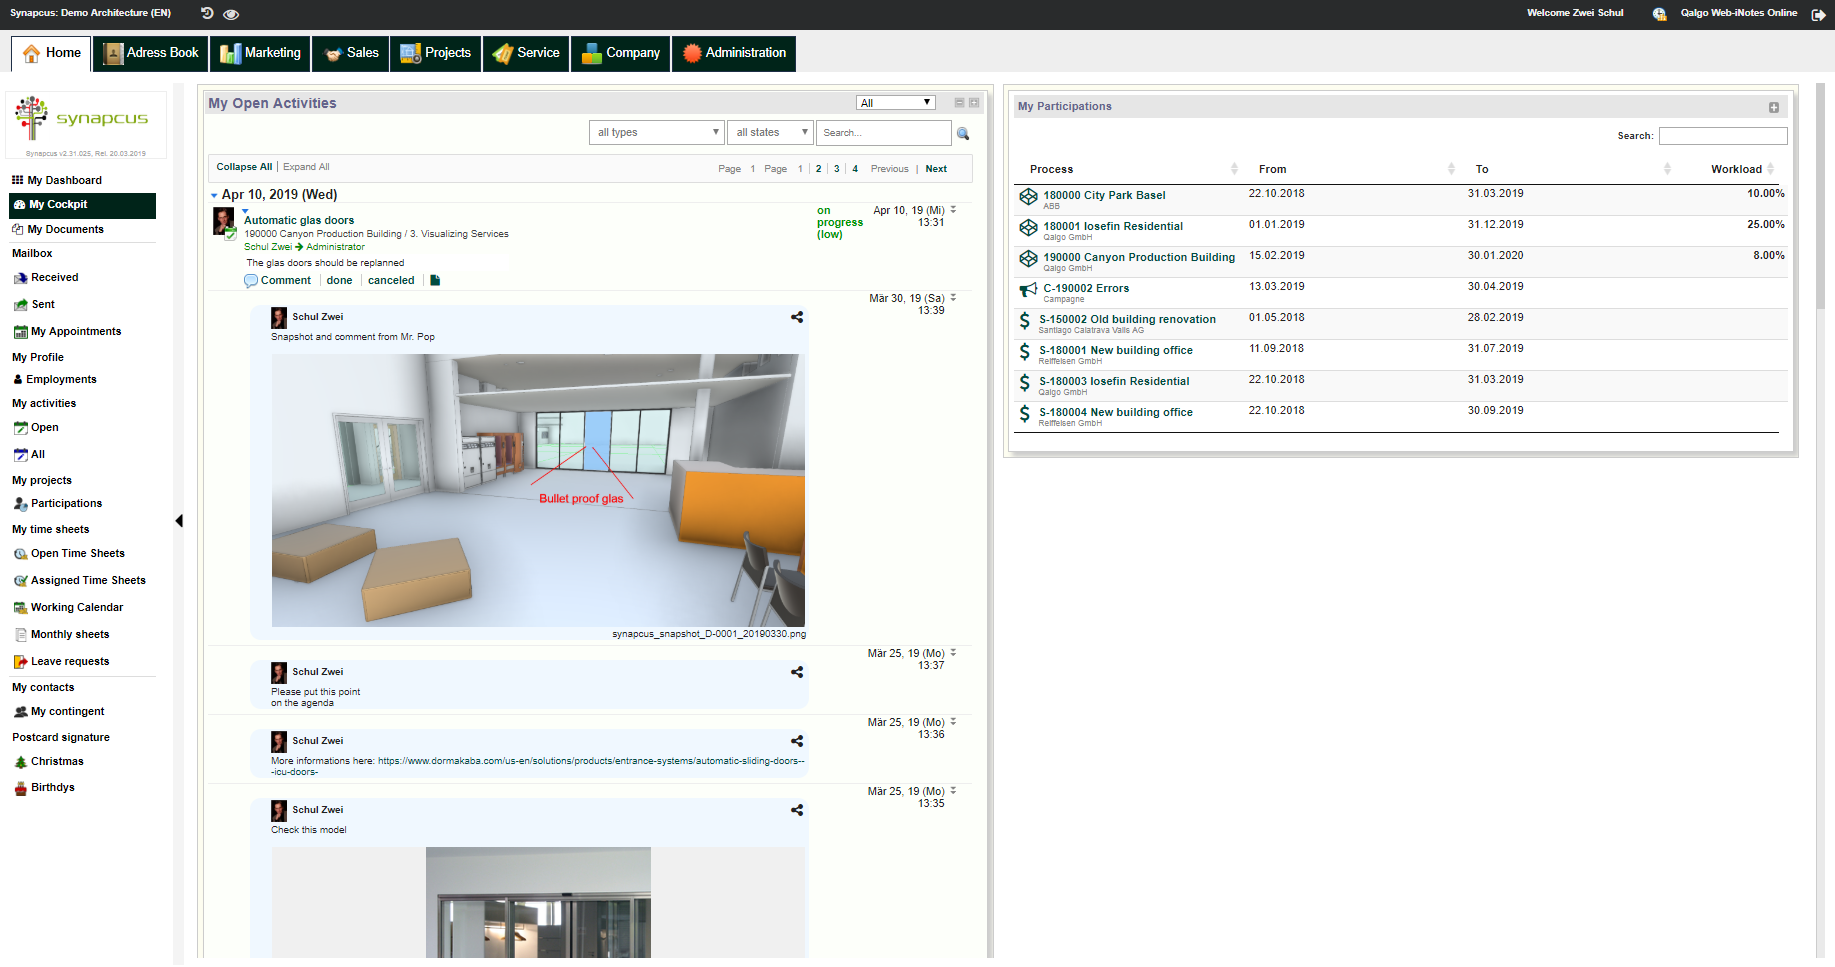Click the Birthdys gift icon in sidebar
Image resolution: width=1835 pixels, height=967 pixels.
pos(20,788)
